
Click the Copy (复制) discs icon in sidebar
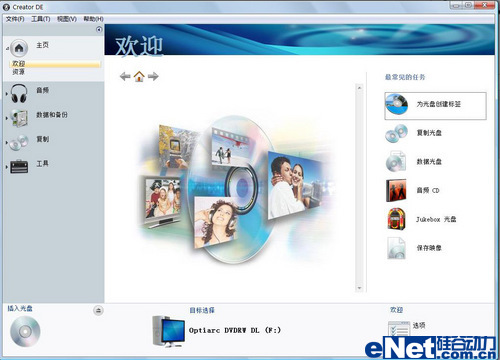pos(19,142)
